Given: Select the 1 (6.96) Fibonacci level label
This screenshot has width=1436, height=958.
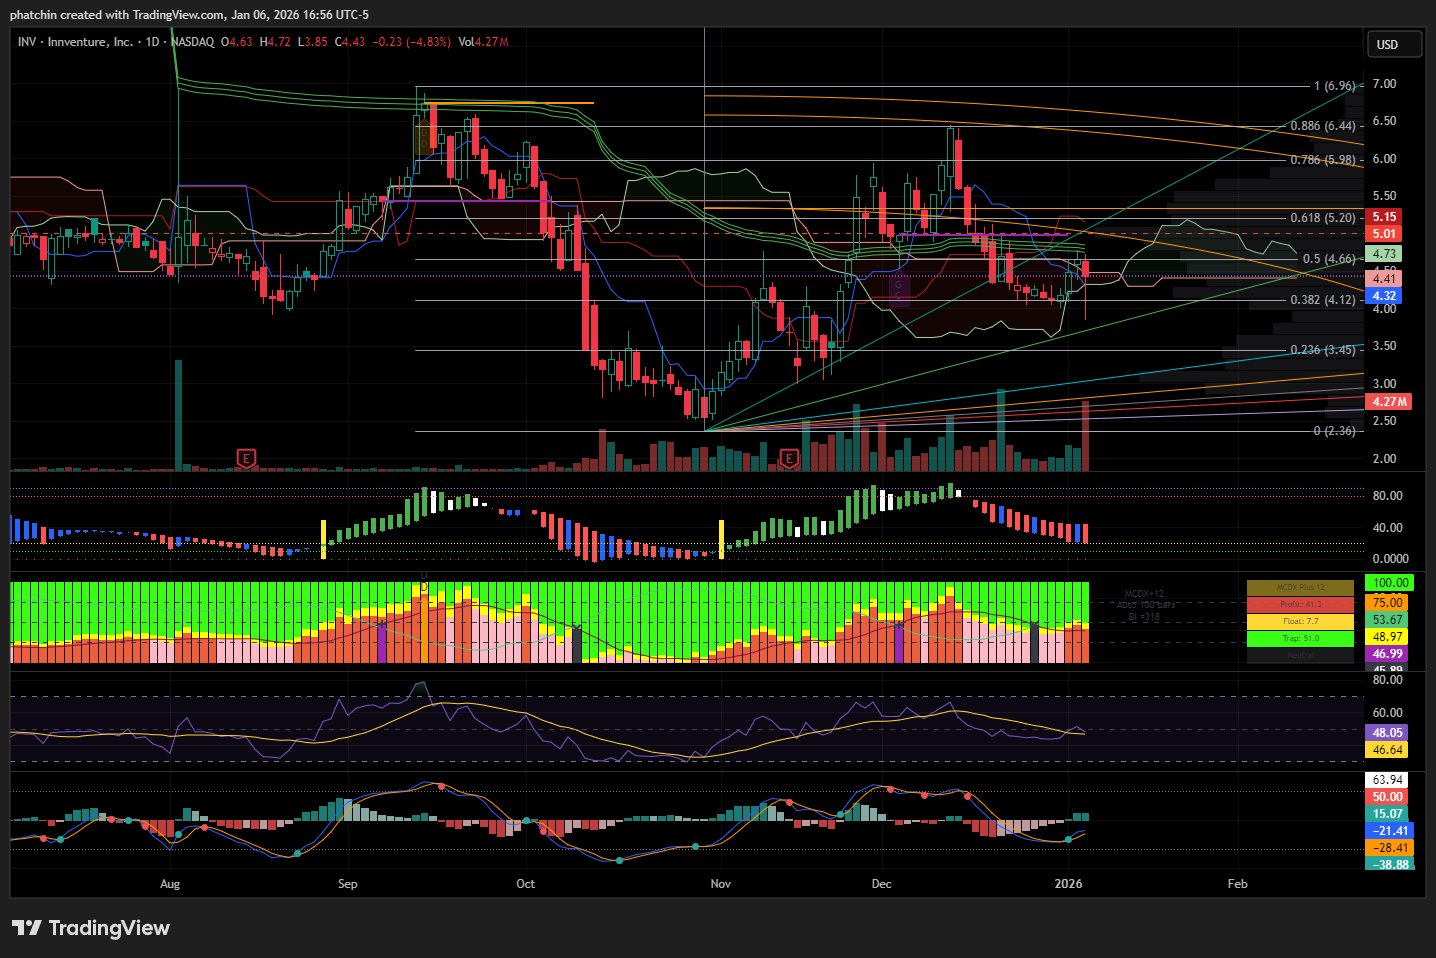Looking at the screenshot, I should point(1334,86).
